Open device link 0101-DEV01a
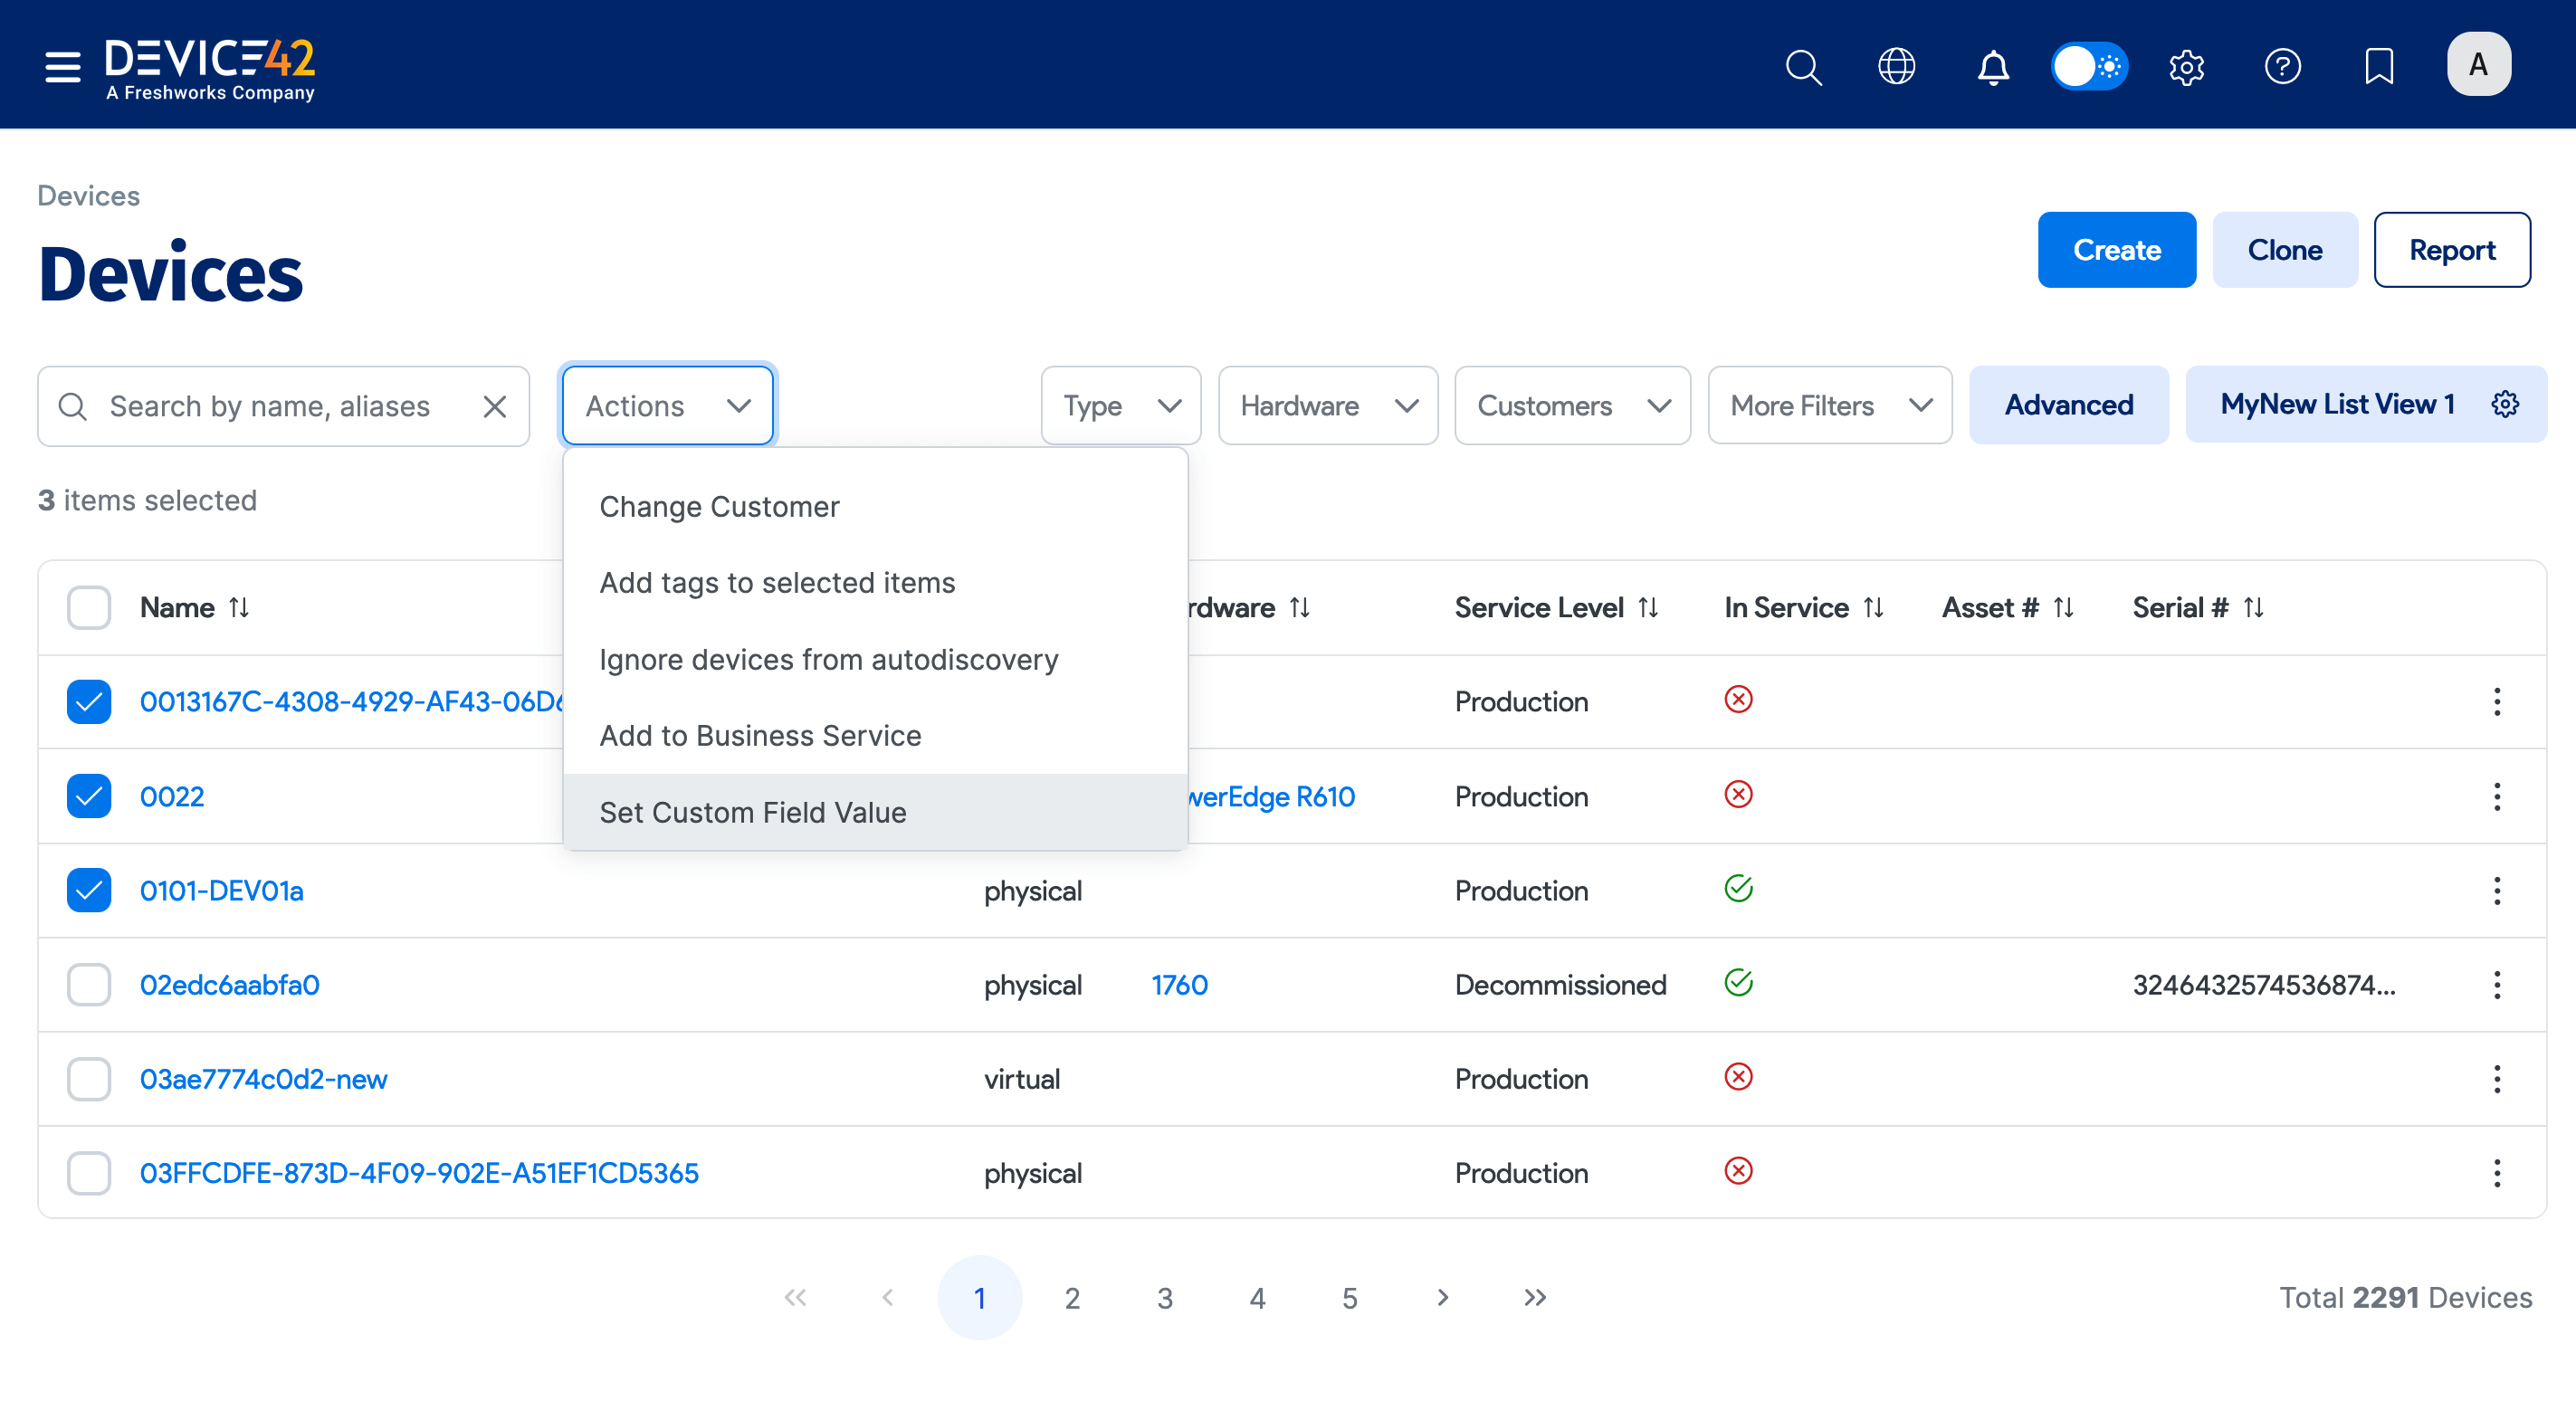This screenshot has height=1401, width=2576. [x=221, y=890]
